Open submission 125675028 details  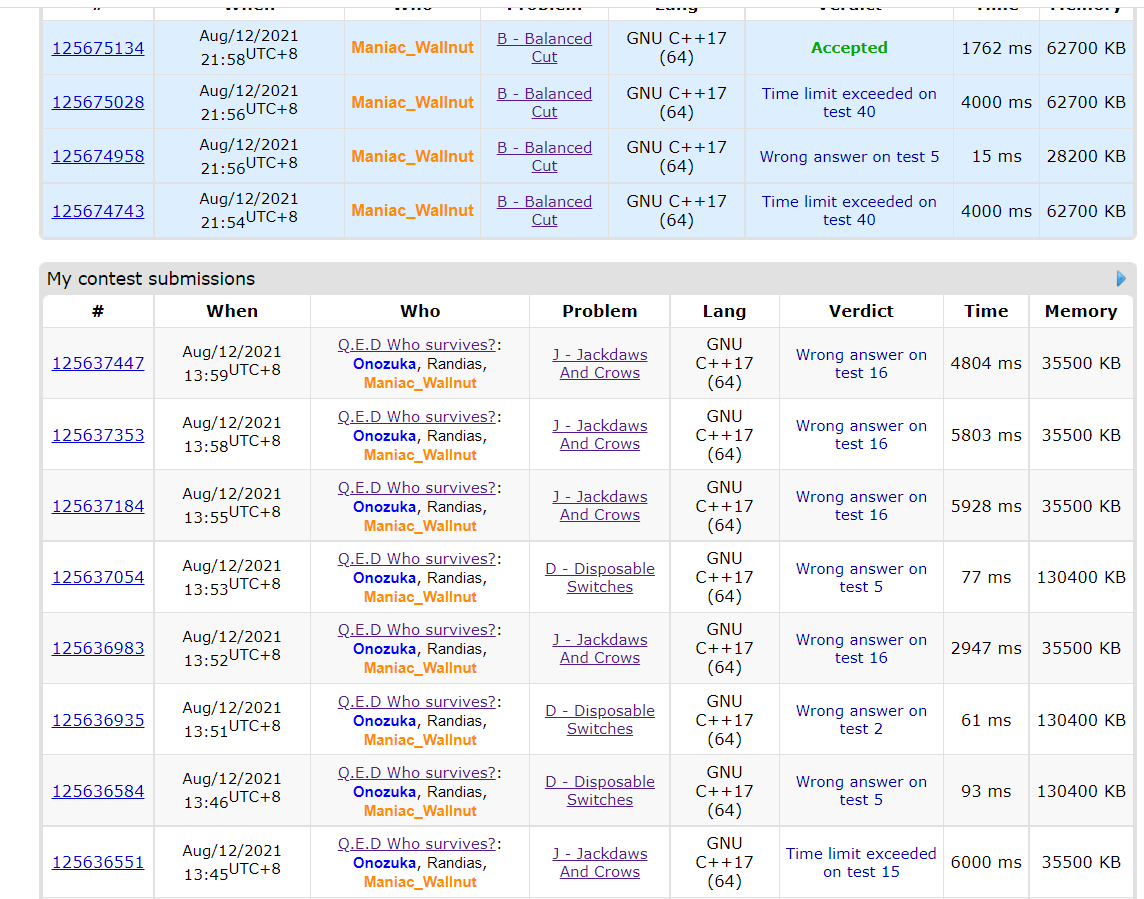[98, 102]
